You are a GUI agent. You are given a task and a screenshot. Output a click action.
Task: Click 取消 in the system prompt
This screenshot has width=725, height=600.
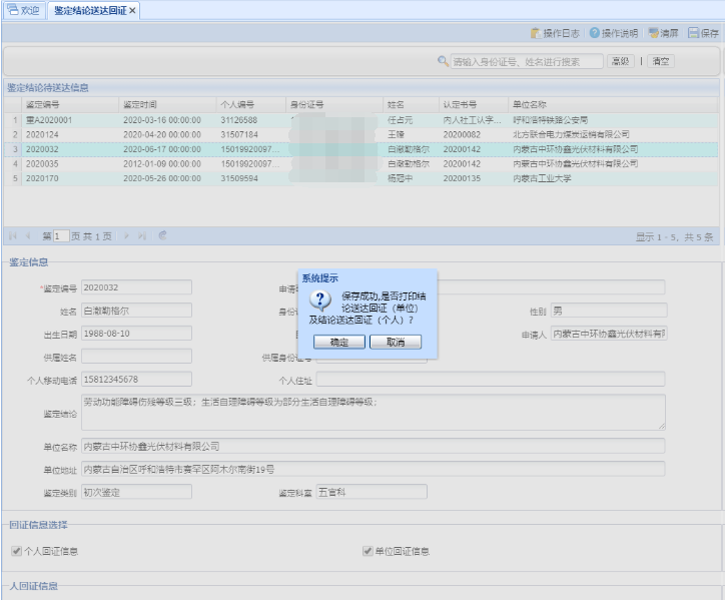click(395, 342)
